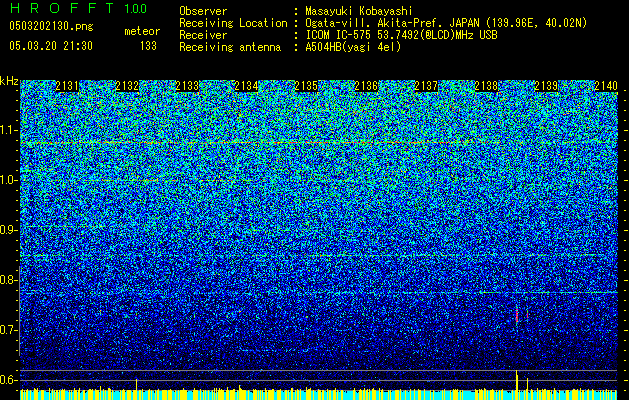Image resolution: width=629 pixels, height=400 pixels.
Task: Click the Receiving Location label
Action: coord(233,23)
